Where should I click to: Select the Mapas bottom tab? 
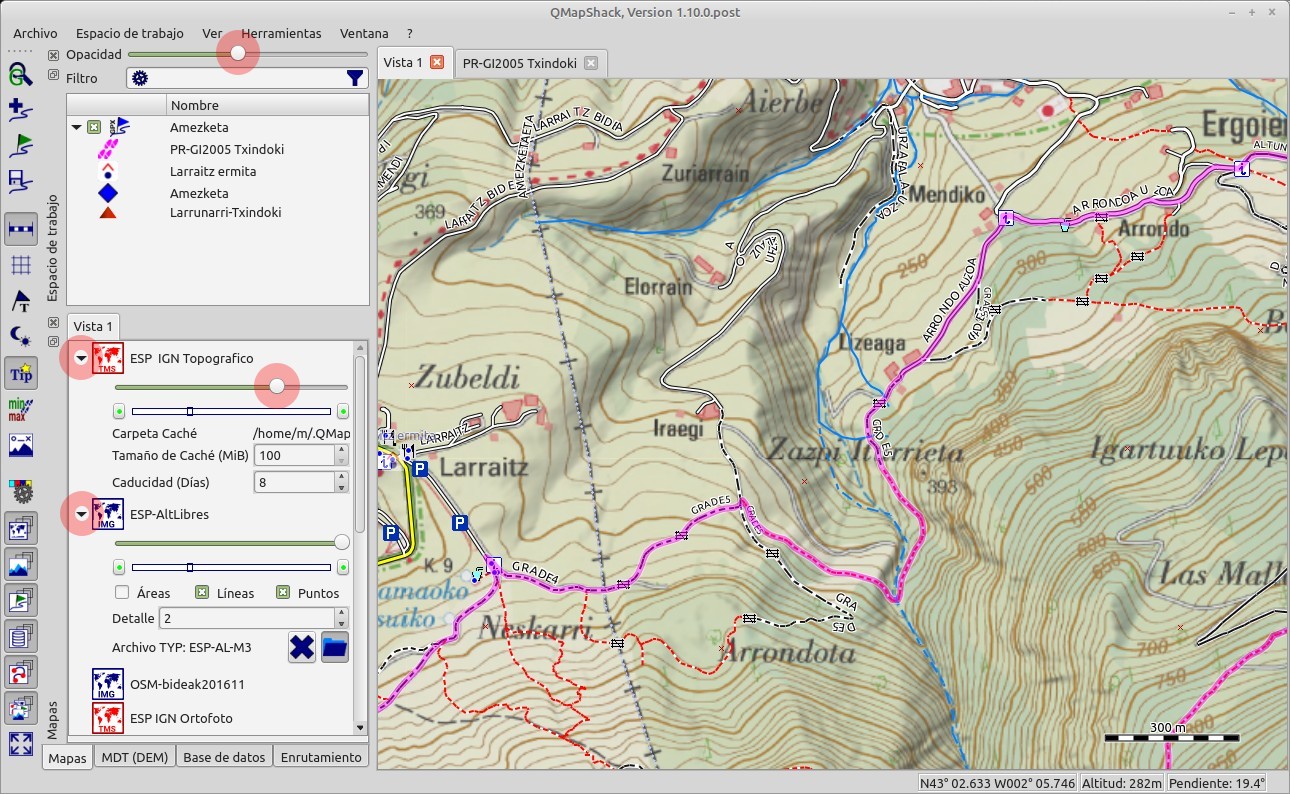pos(68,758)
